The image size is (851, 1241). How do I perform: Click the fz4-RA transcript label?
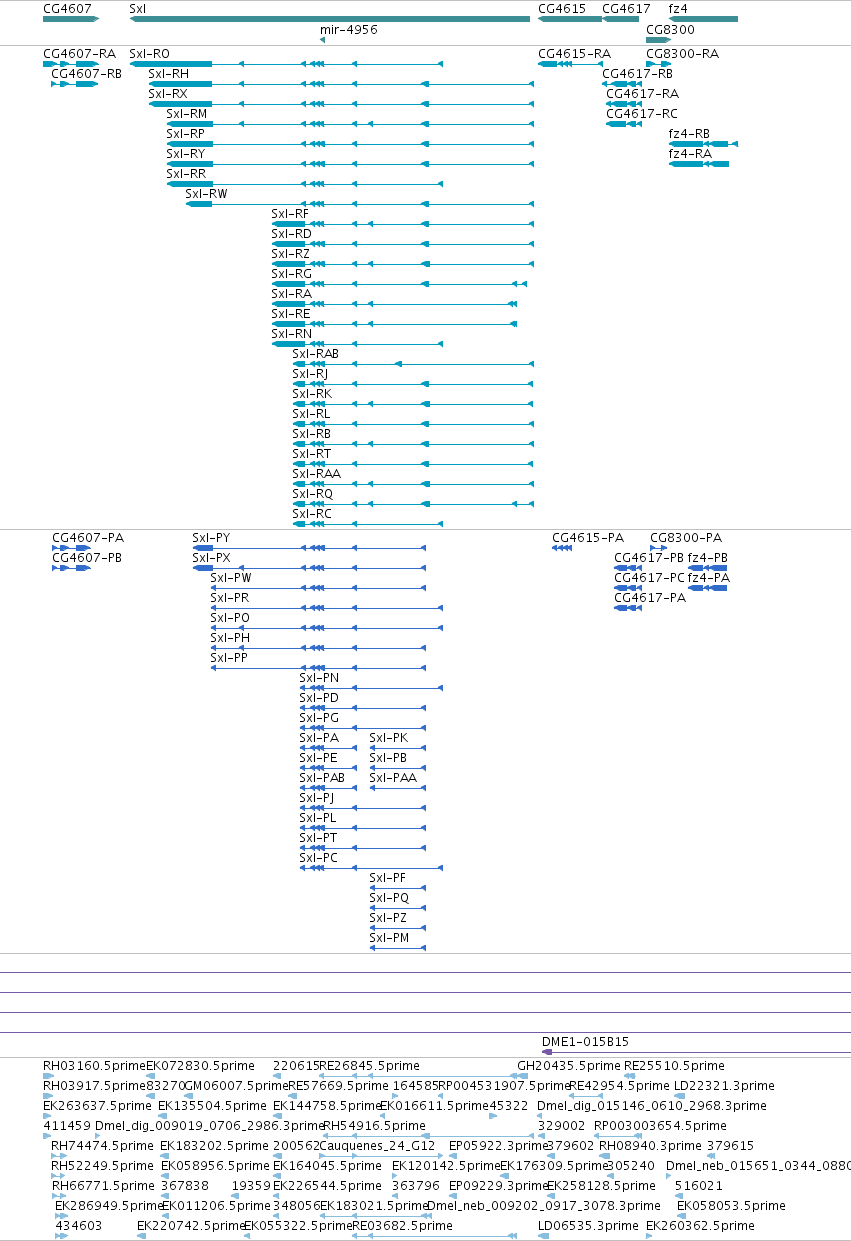point(690,154)
